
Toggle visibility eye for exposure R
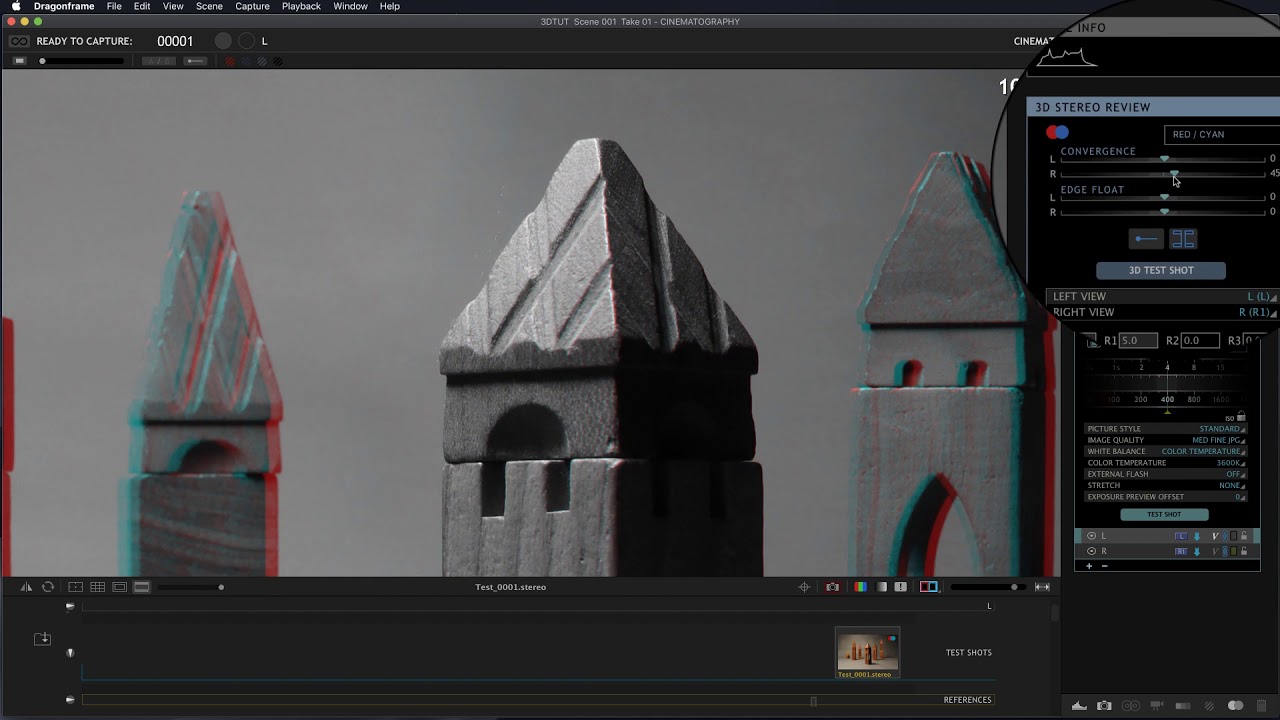point(1091,551)
